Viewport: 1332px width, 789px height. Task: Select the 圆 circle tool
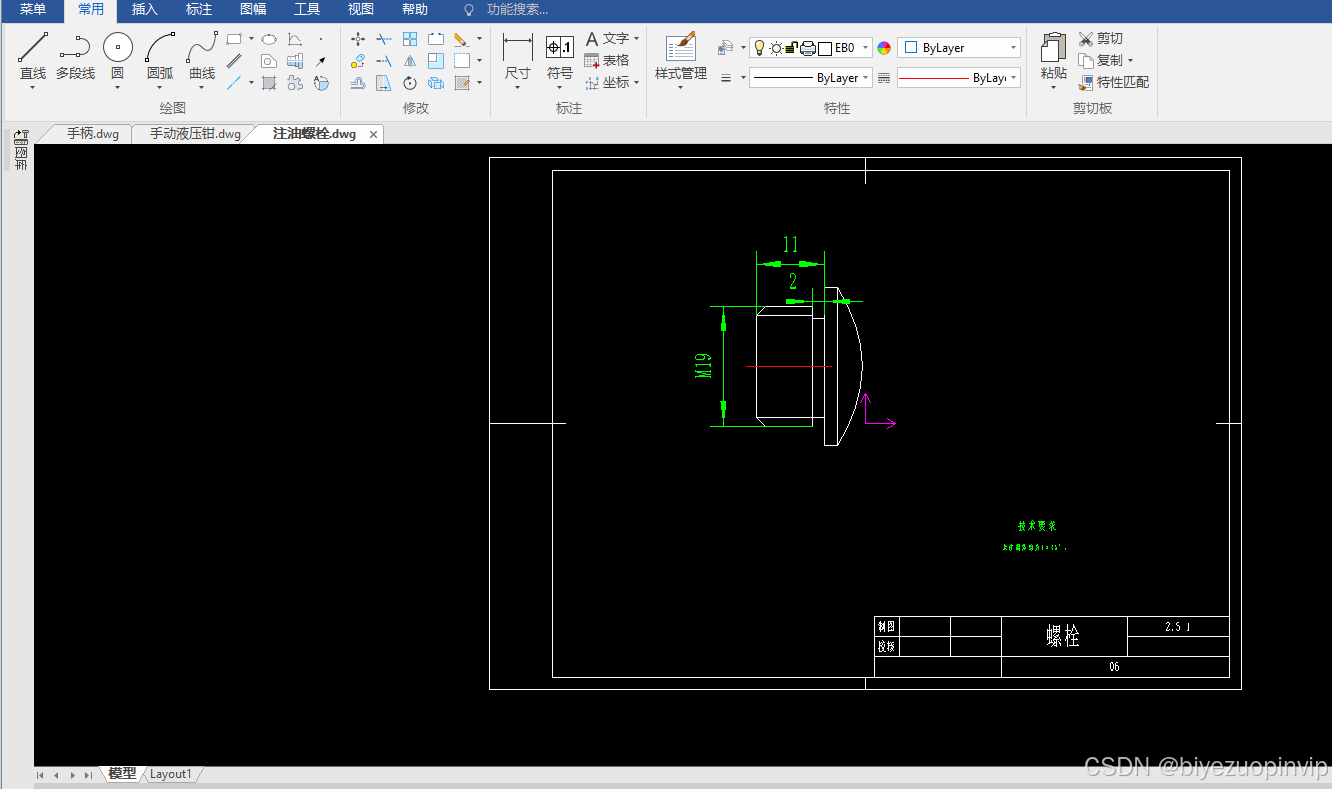pyautogui.click(x=118, y=55)
